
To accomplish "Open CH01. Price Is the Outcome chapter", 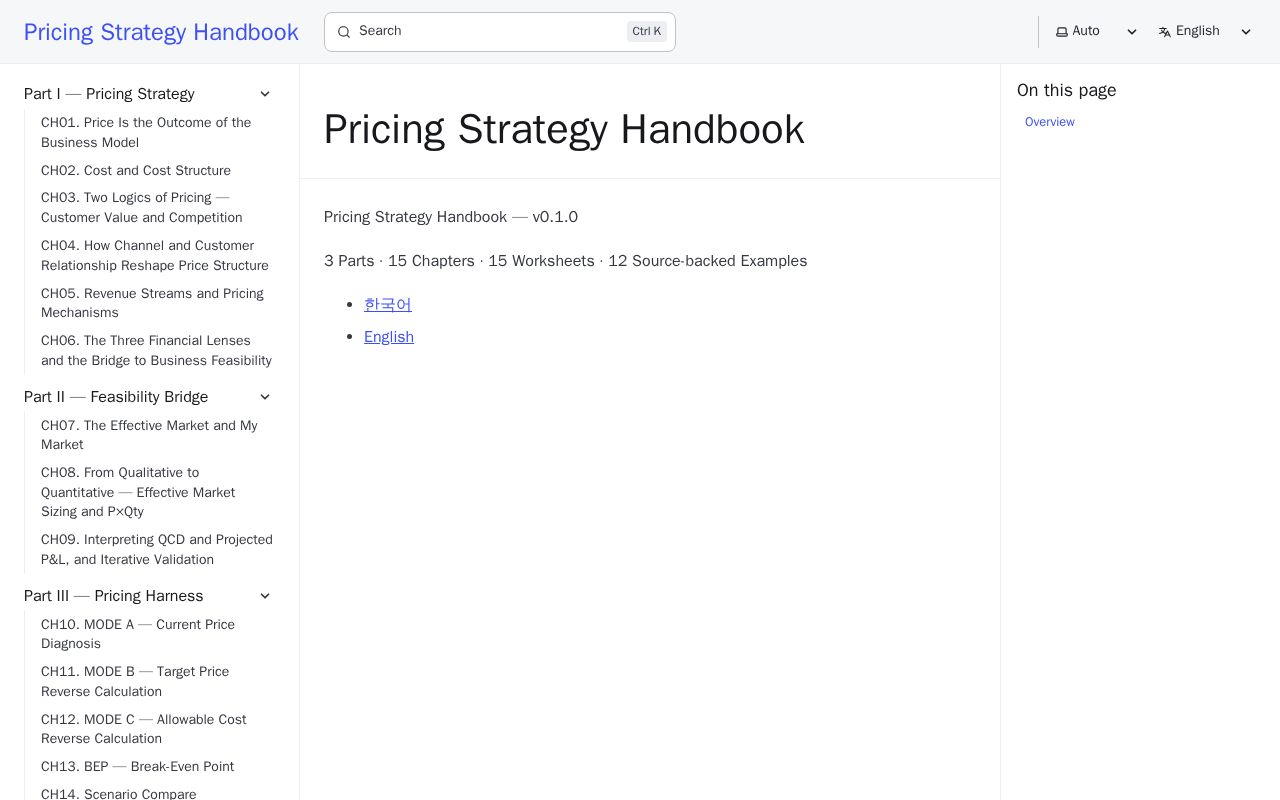I will click(157, 133).
